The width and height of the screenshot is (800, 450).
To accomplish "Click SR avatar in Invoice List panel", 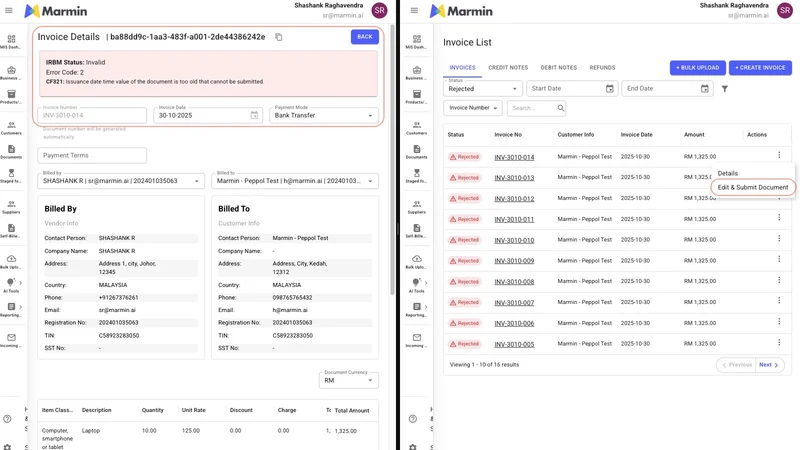I will coord(785,10).
